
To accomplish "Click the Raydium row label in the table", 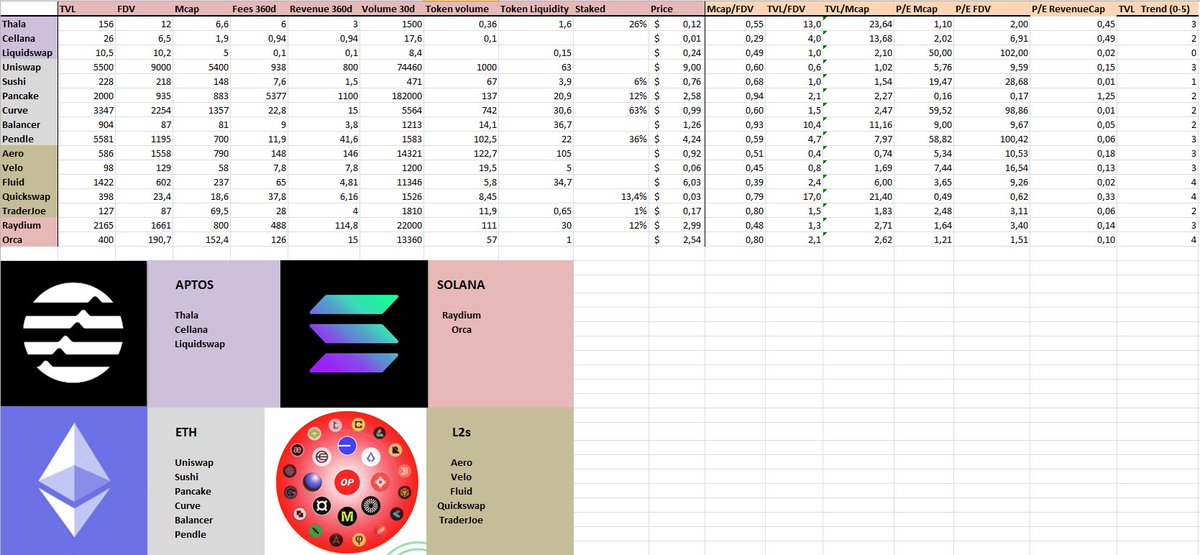I will point(29,226).
